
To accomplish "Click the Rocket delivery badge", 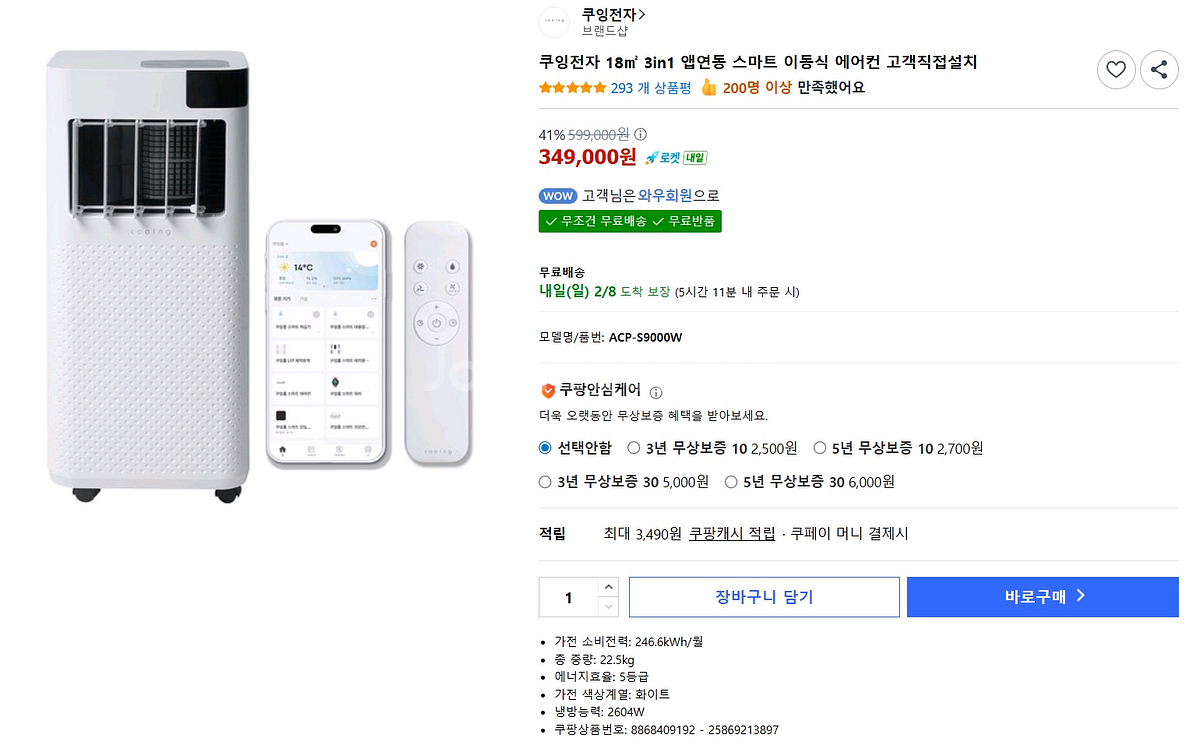I will pos(676,157).
